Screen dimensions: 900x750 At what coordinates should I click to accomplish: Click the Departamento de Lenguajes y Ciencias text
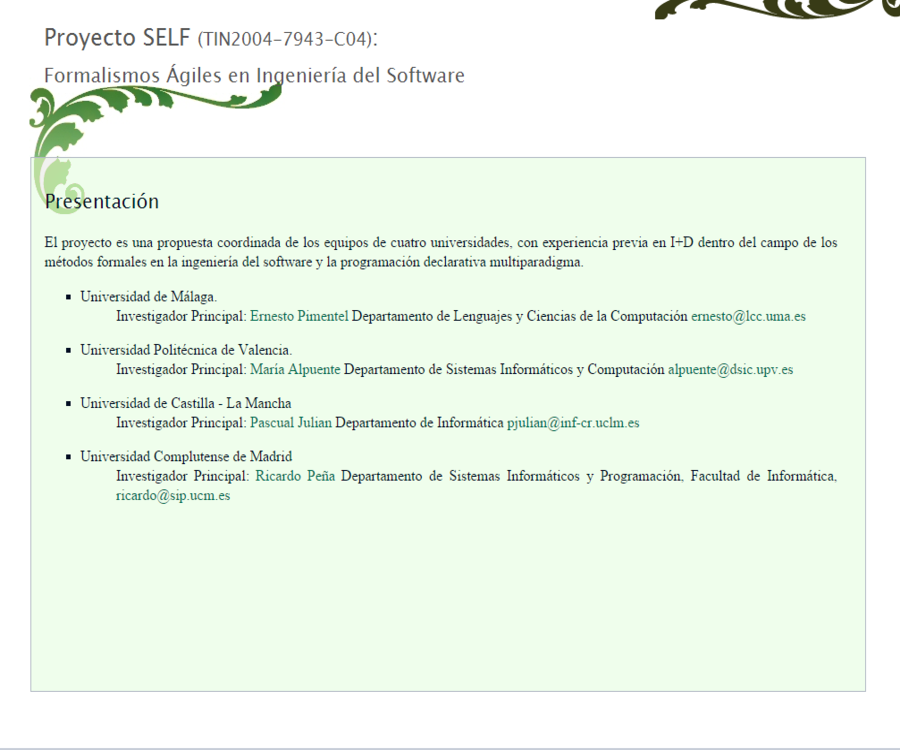click(519, 316)
